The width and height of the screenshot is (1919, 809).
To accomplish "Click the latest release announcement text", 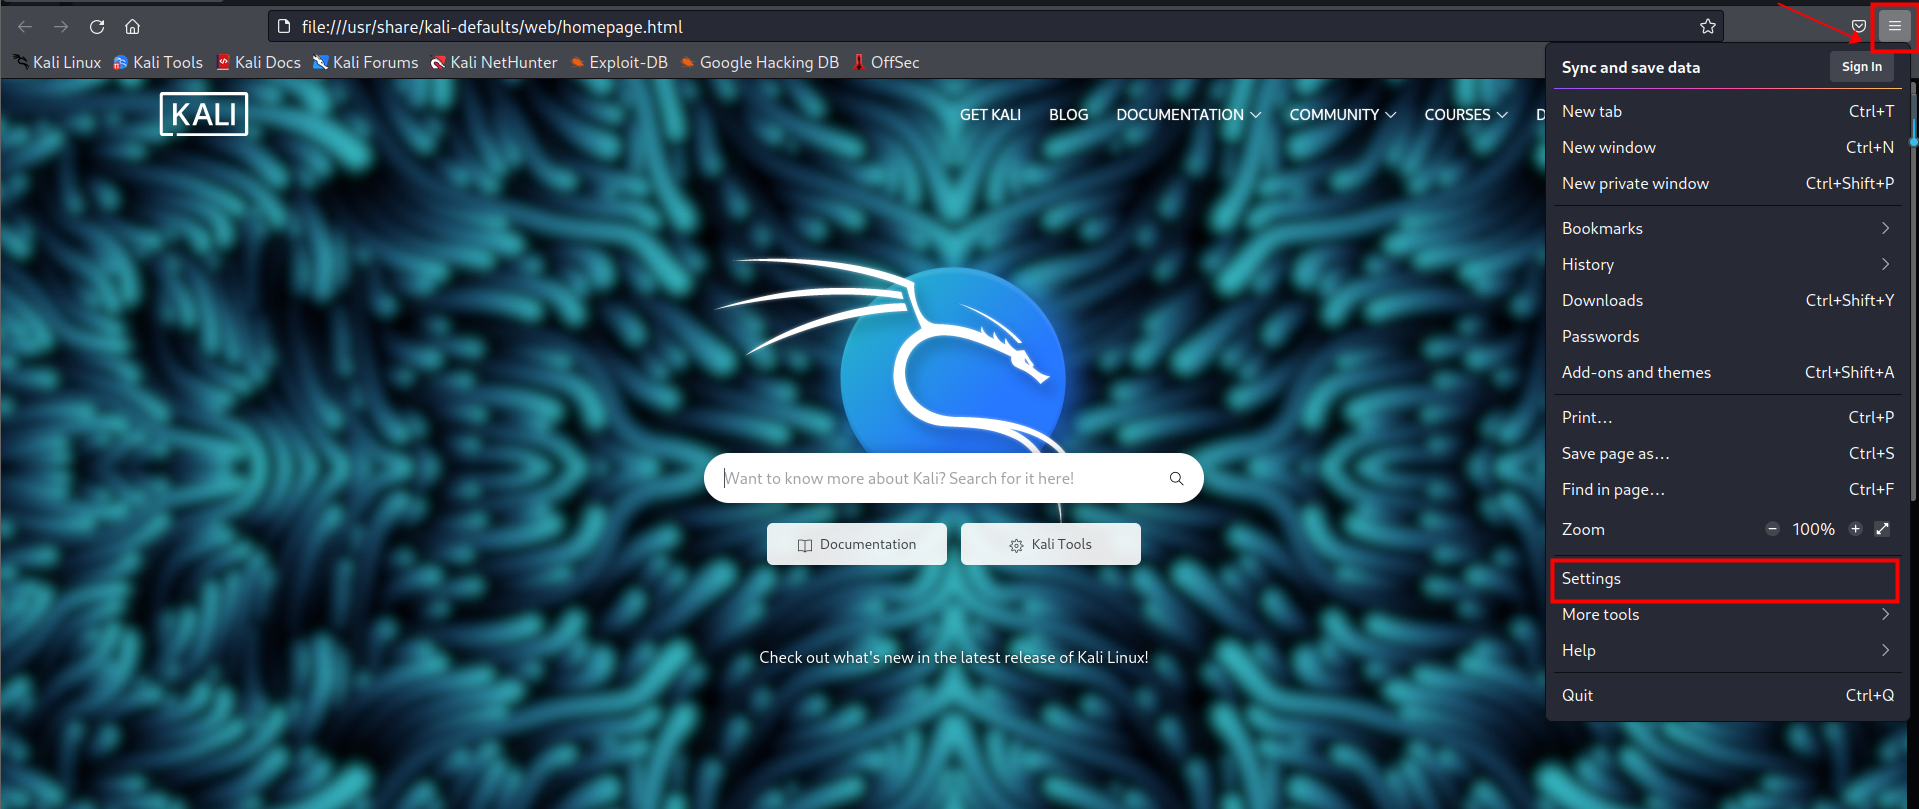I will (x=954, y=657).
